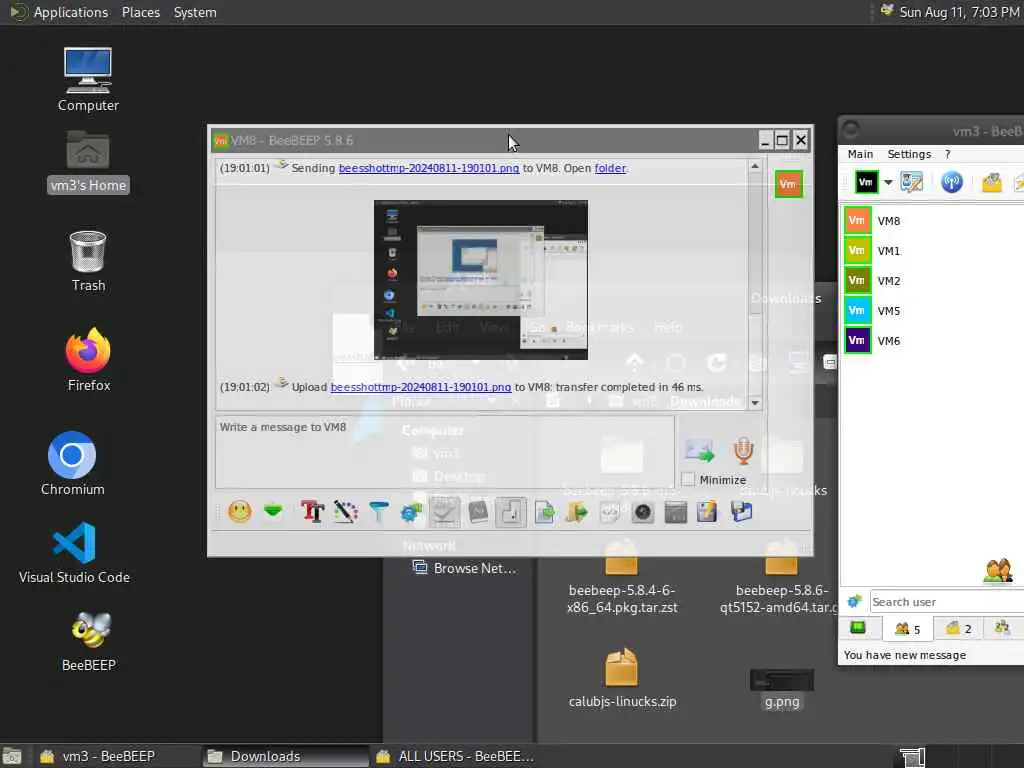The height and width of the screenshot is (768, 1024).
Task: Click the send folder icon with green arrow
Action: pyautogui.click(x=577, y=511)
